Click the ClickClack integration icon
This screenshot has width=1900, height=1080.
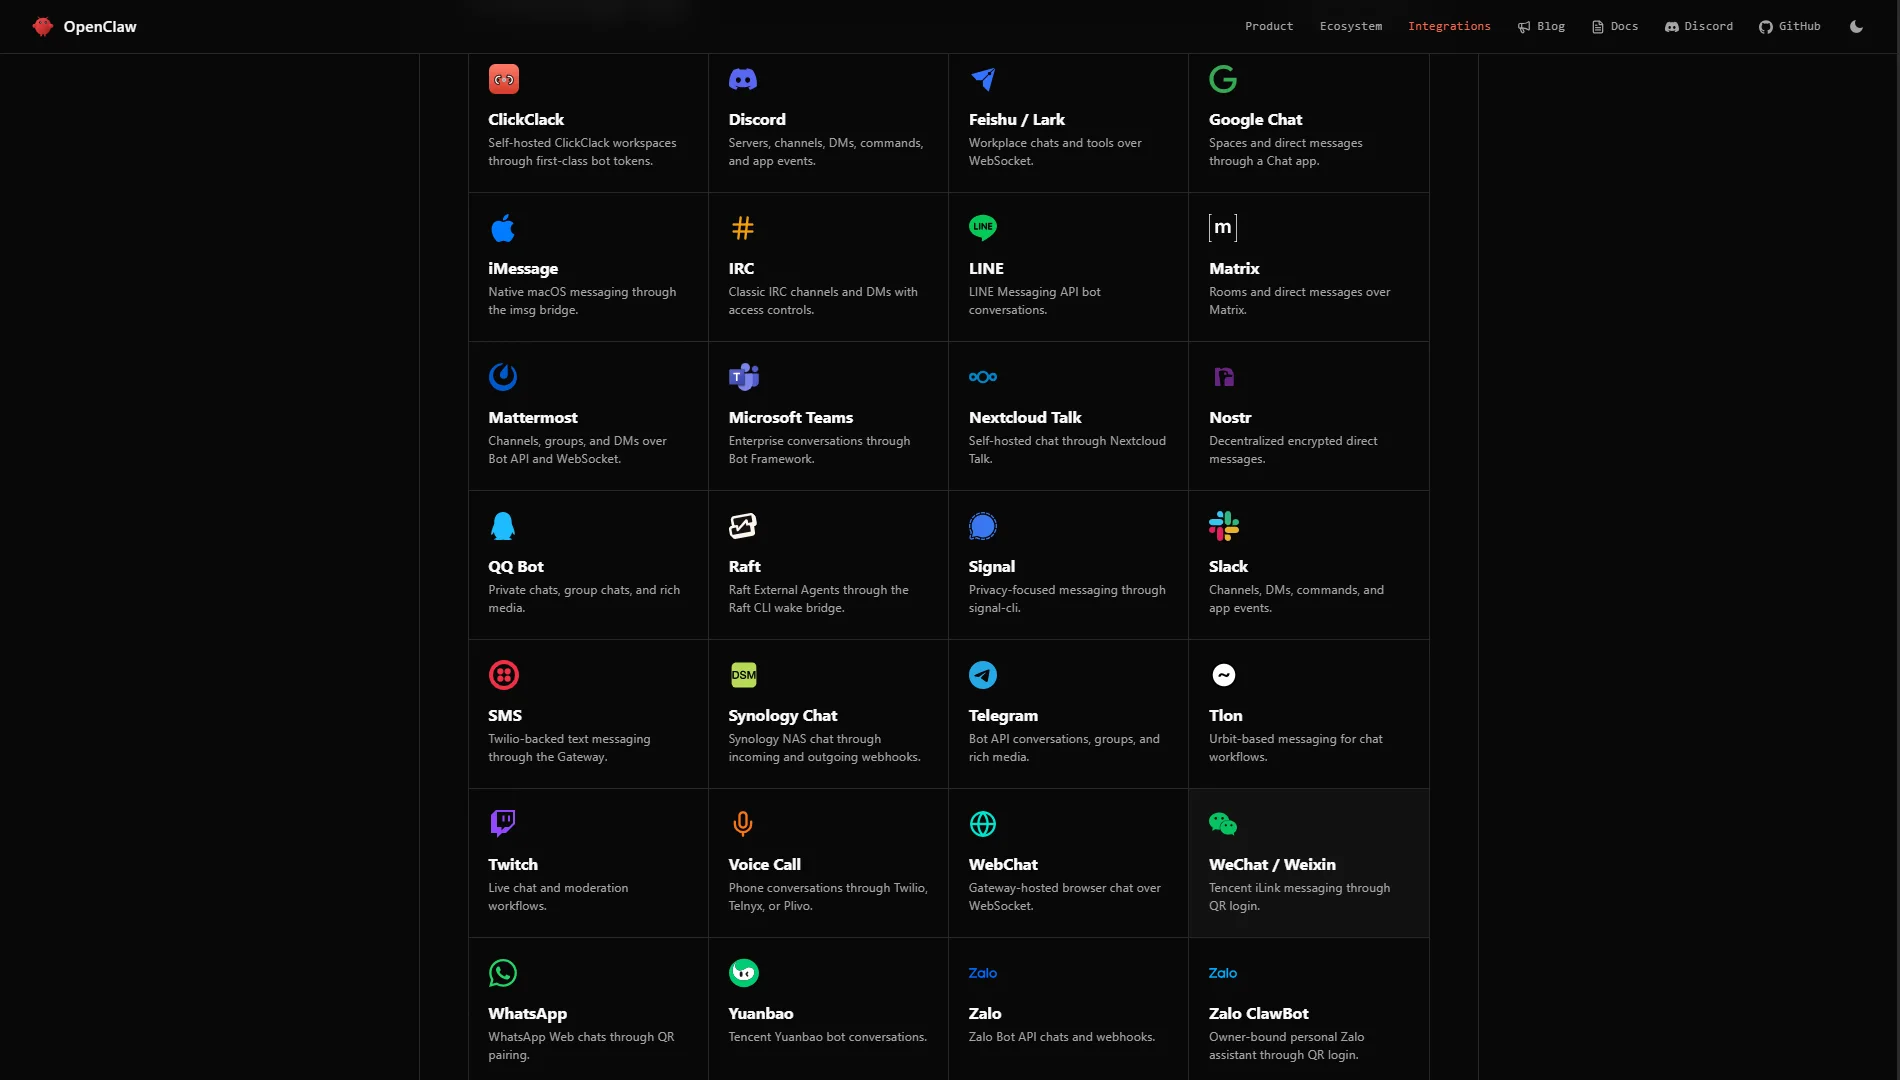tap(503, 79)
